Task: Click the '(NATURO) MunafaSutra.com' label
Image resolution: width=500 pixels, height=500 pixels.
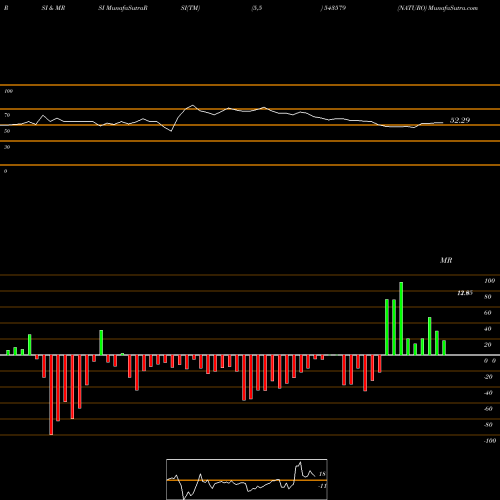Action: click(x=438, y=8)
